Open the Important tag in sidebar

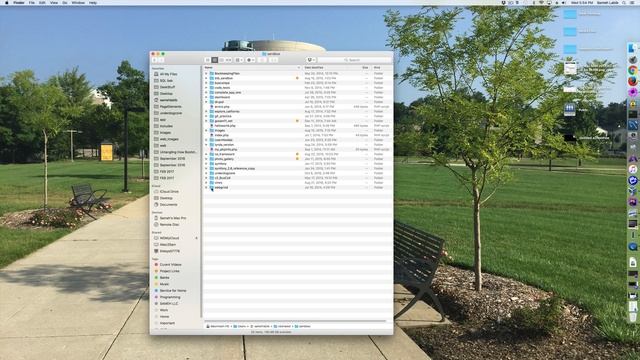164,323
